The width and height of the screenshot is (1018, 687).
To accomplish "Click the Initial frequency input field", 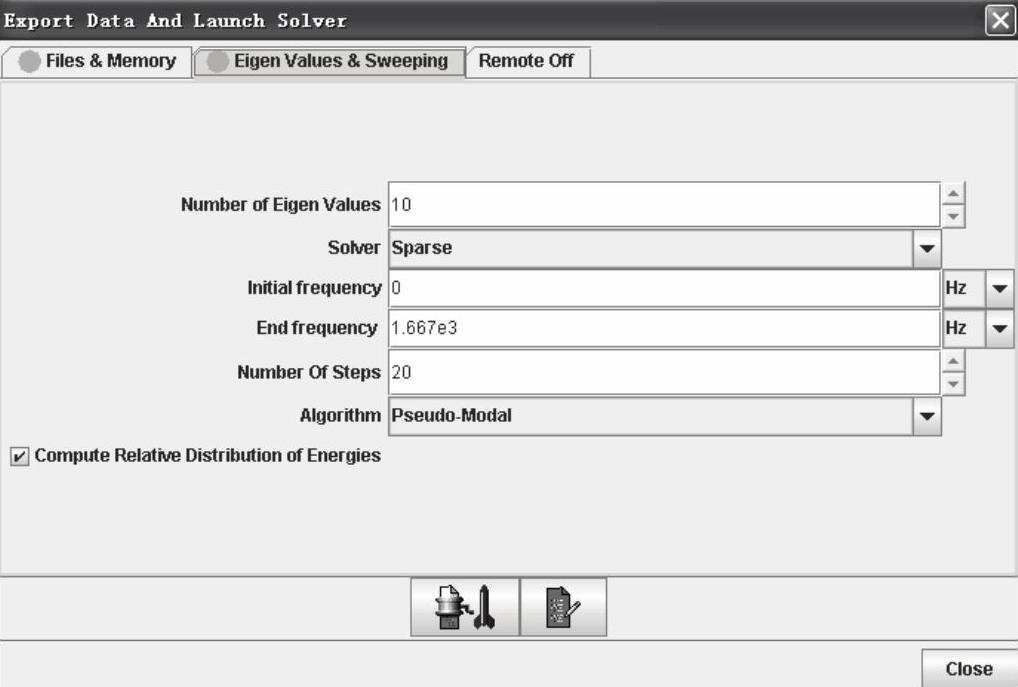I will click(662, 288).
